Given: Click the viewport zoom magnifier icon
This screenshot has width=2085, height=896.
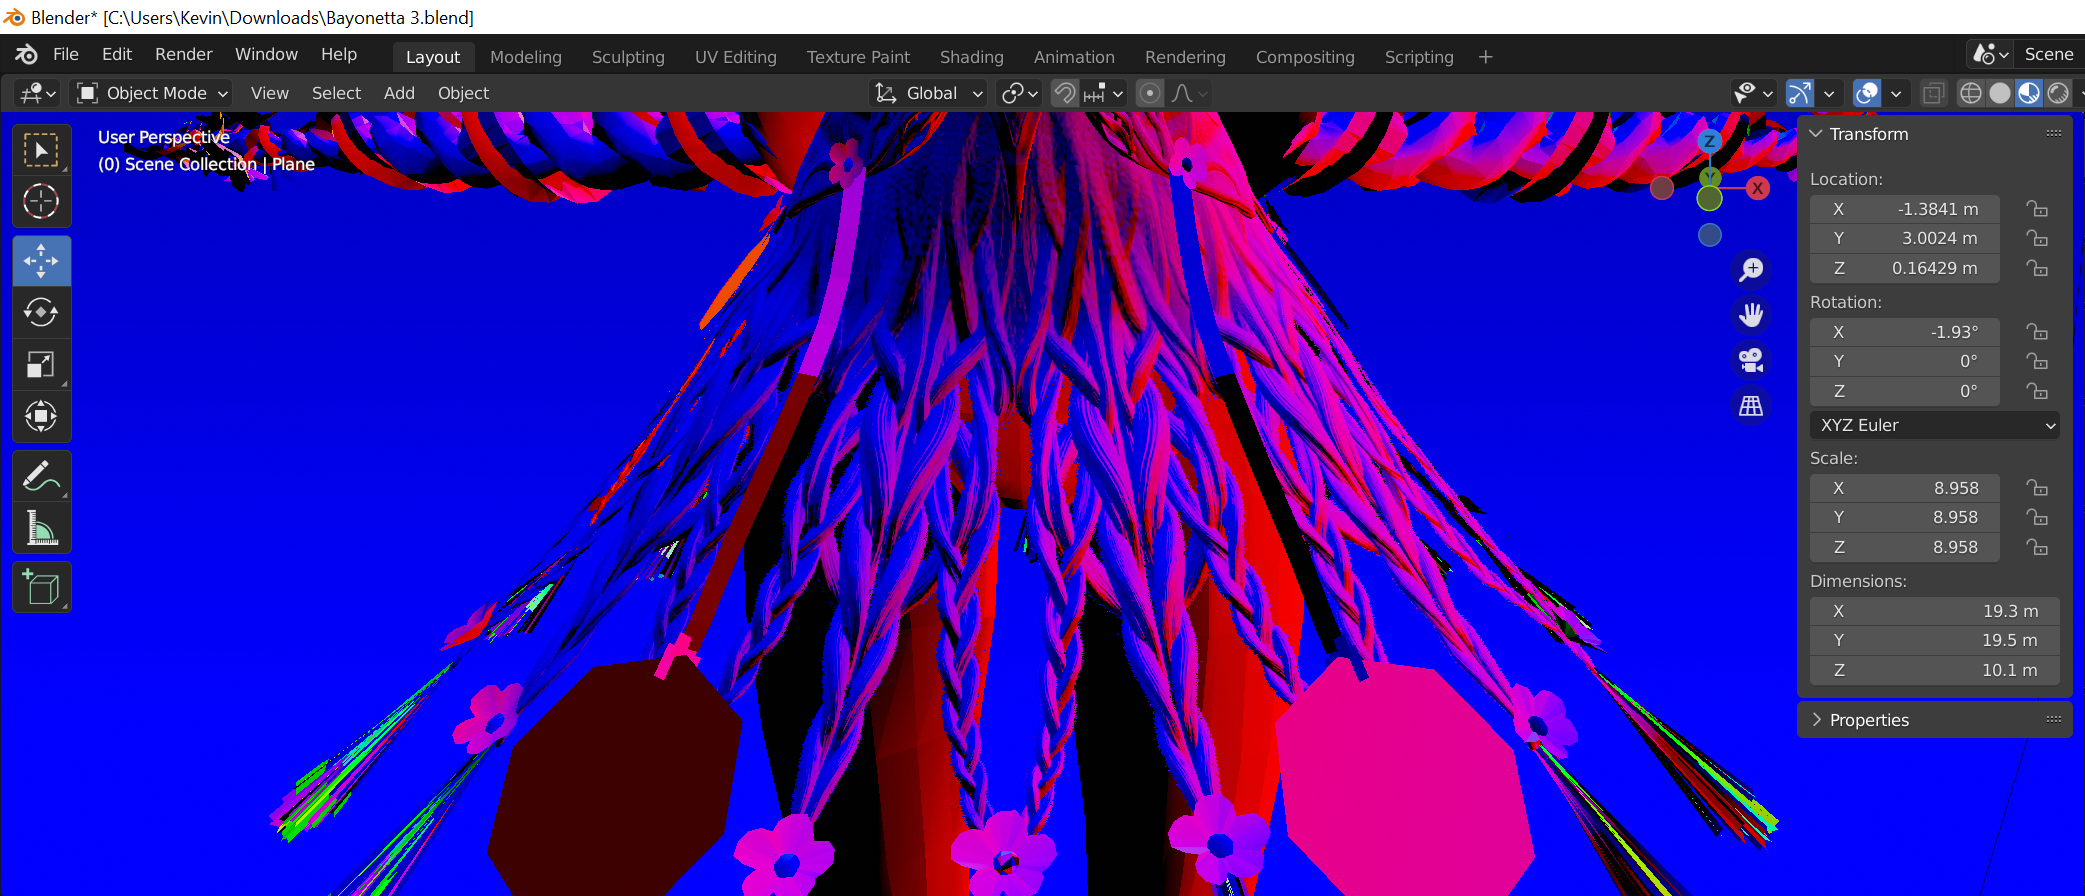Looking at the screenshot, I should [1751, 269].
